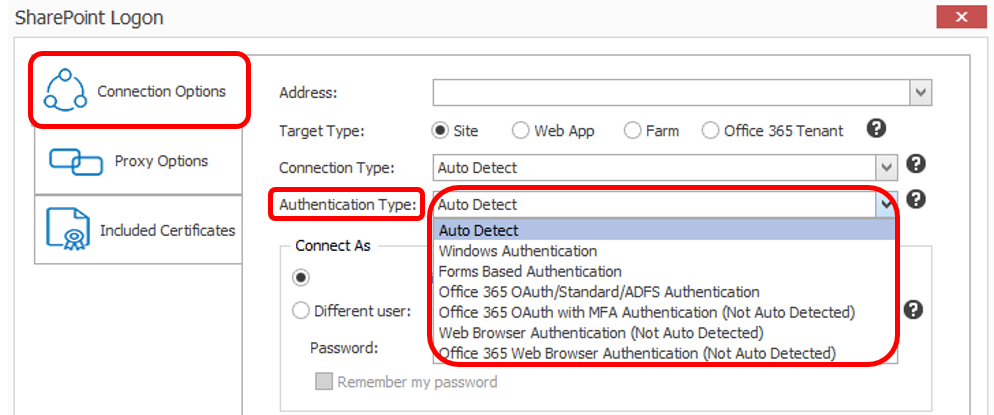Choose Office 365 Tenant target type
Screen dimensions: 994x415
pos(710,131)
